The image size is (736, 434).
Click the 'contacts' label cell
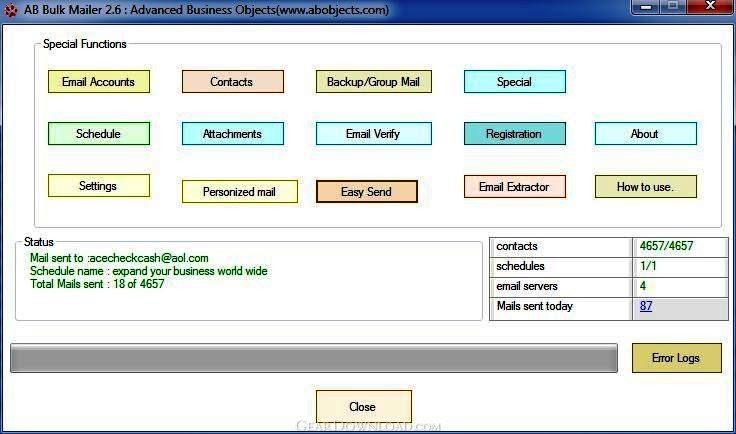click(x=561, y=247)
